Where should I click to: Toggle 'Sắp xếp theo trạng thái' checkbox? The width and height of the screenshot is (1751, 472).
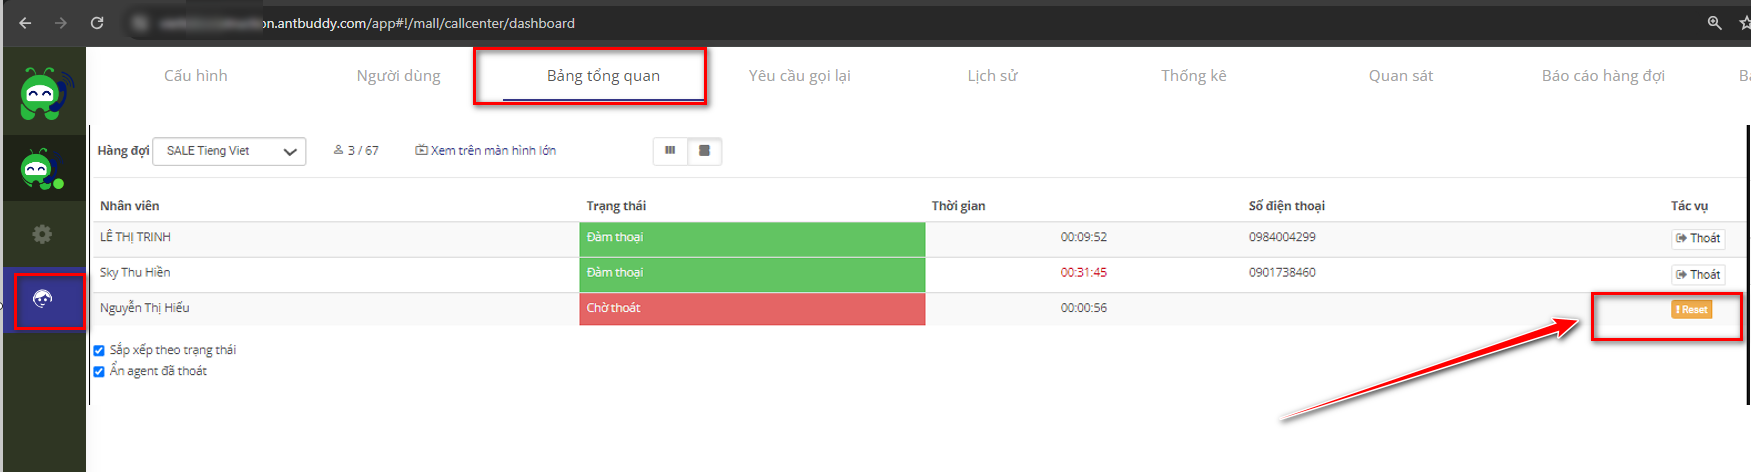(x=99, y=351)
